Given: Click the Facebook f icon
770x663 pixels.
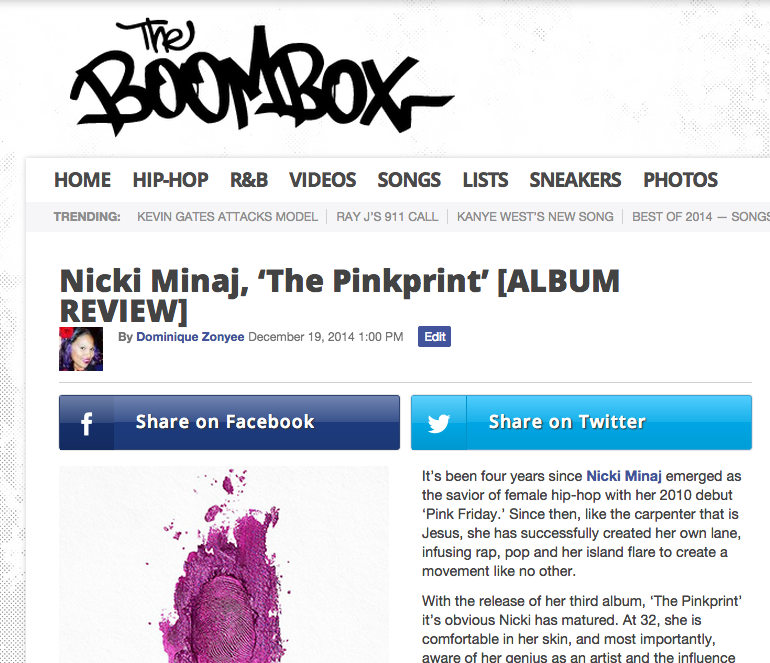Looking at the screenshot, I should (86, 423).
